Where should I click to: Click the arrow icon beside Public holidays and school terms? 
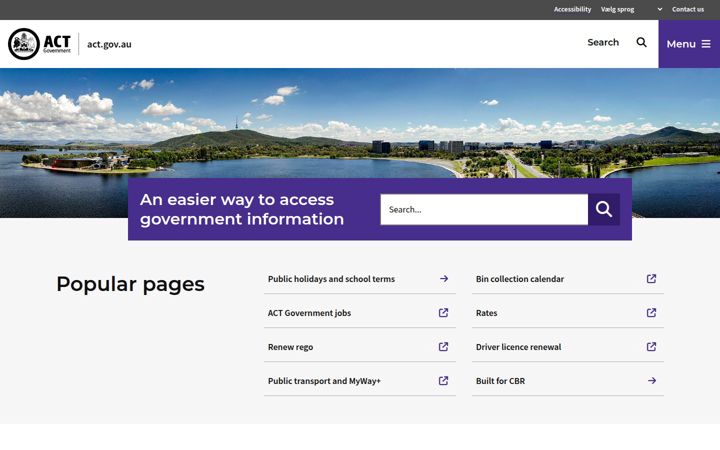[444, 279]
